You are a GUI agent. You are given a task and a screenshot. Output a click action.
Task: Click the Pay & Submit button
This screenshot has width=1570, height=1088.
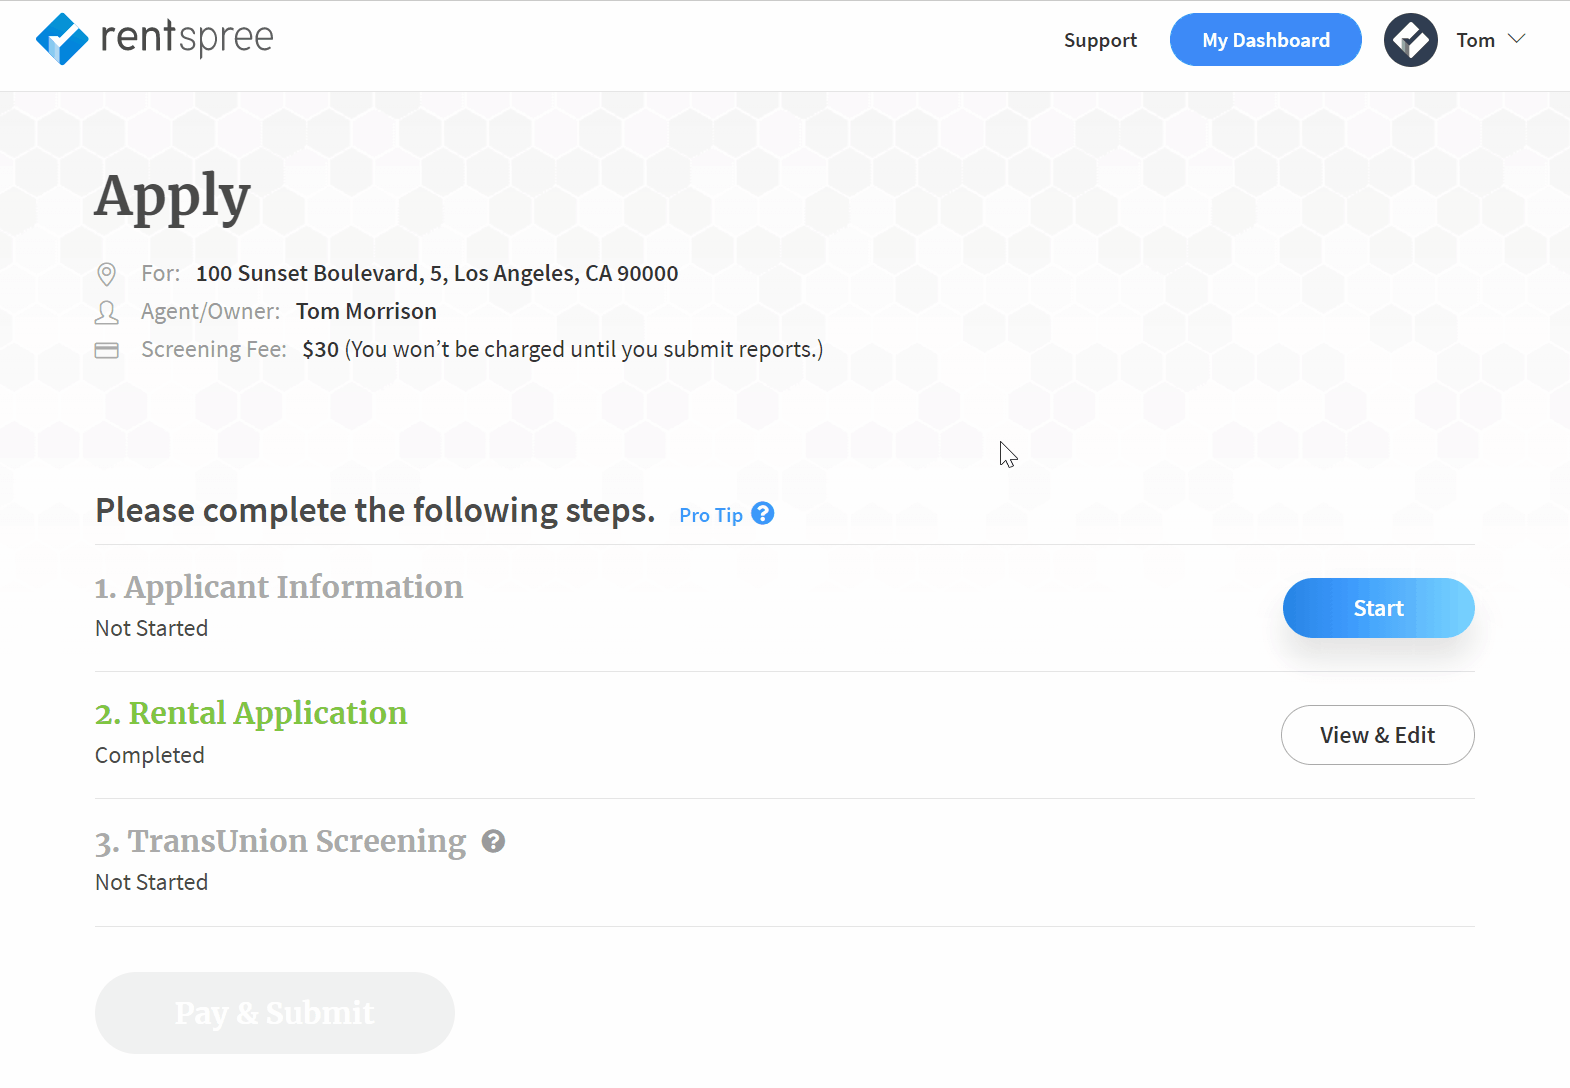(x=274, y=1012)
